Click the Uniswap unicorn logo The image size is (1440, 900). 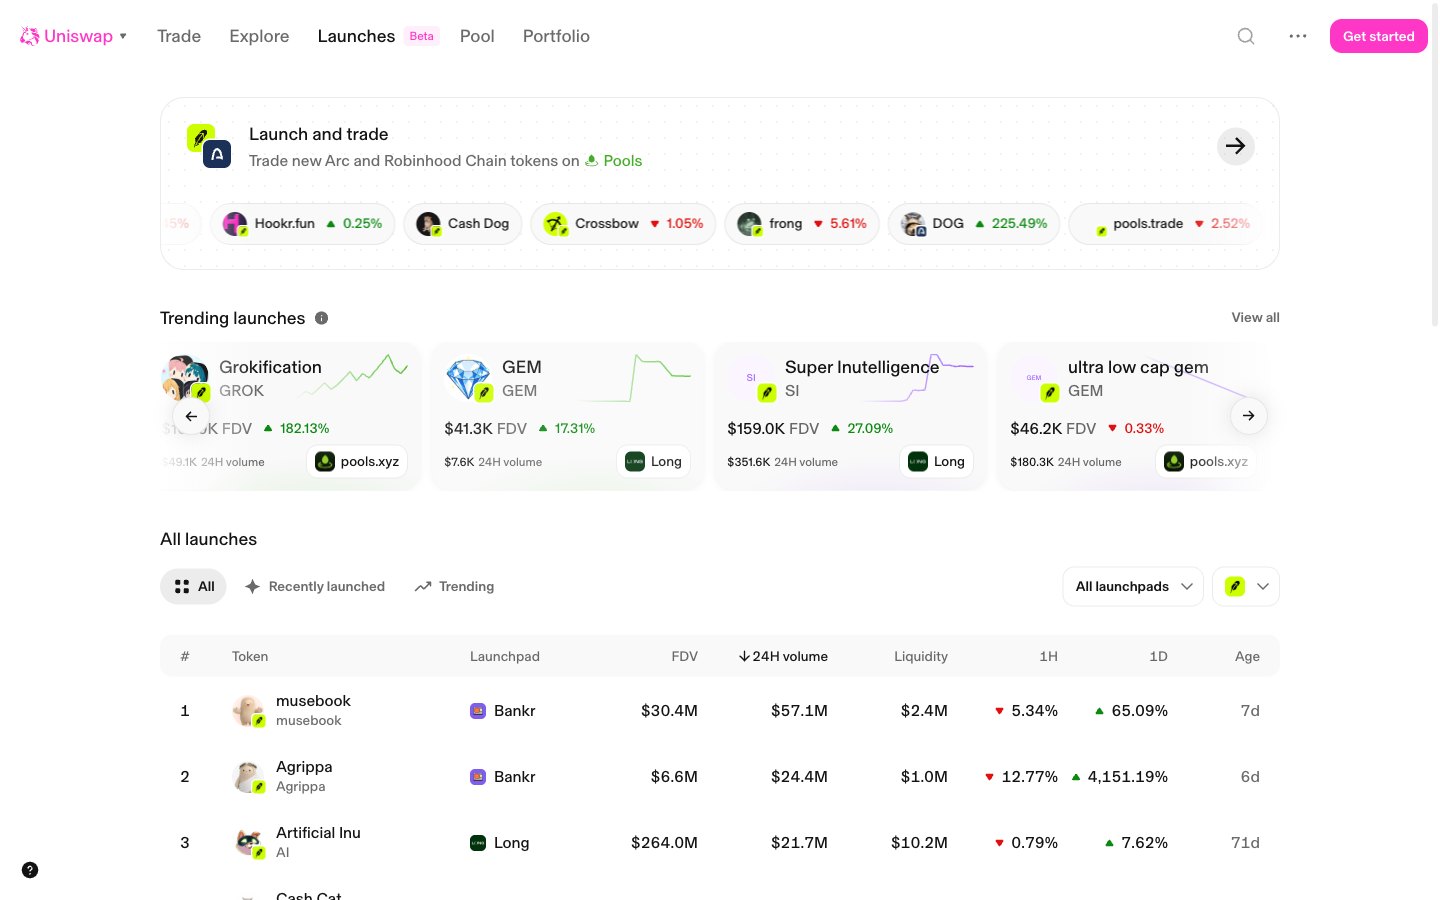30,36
